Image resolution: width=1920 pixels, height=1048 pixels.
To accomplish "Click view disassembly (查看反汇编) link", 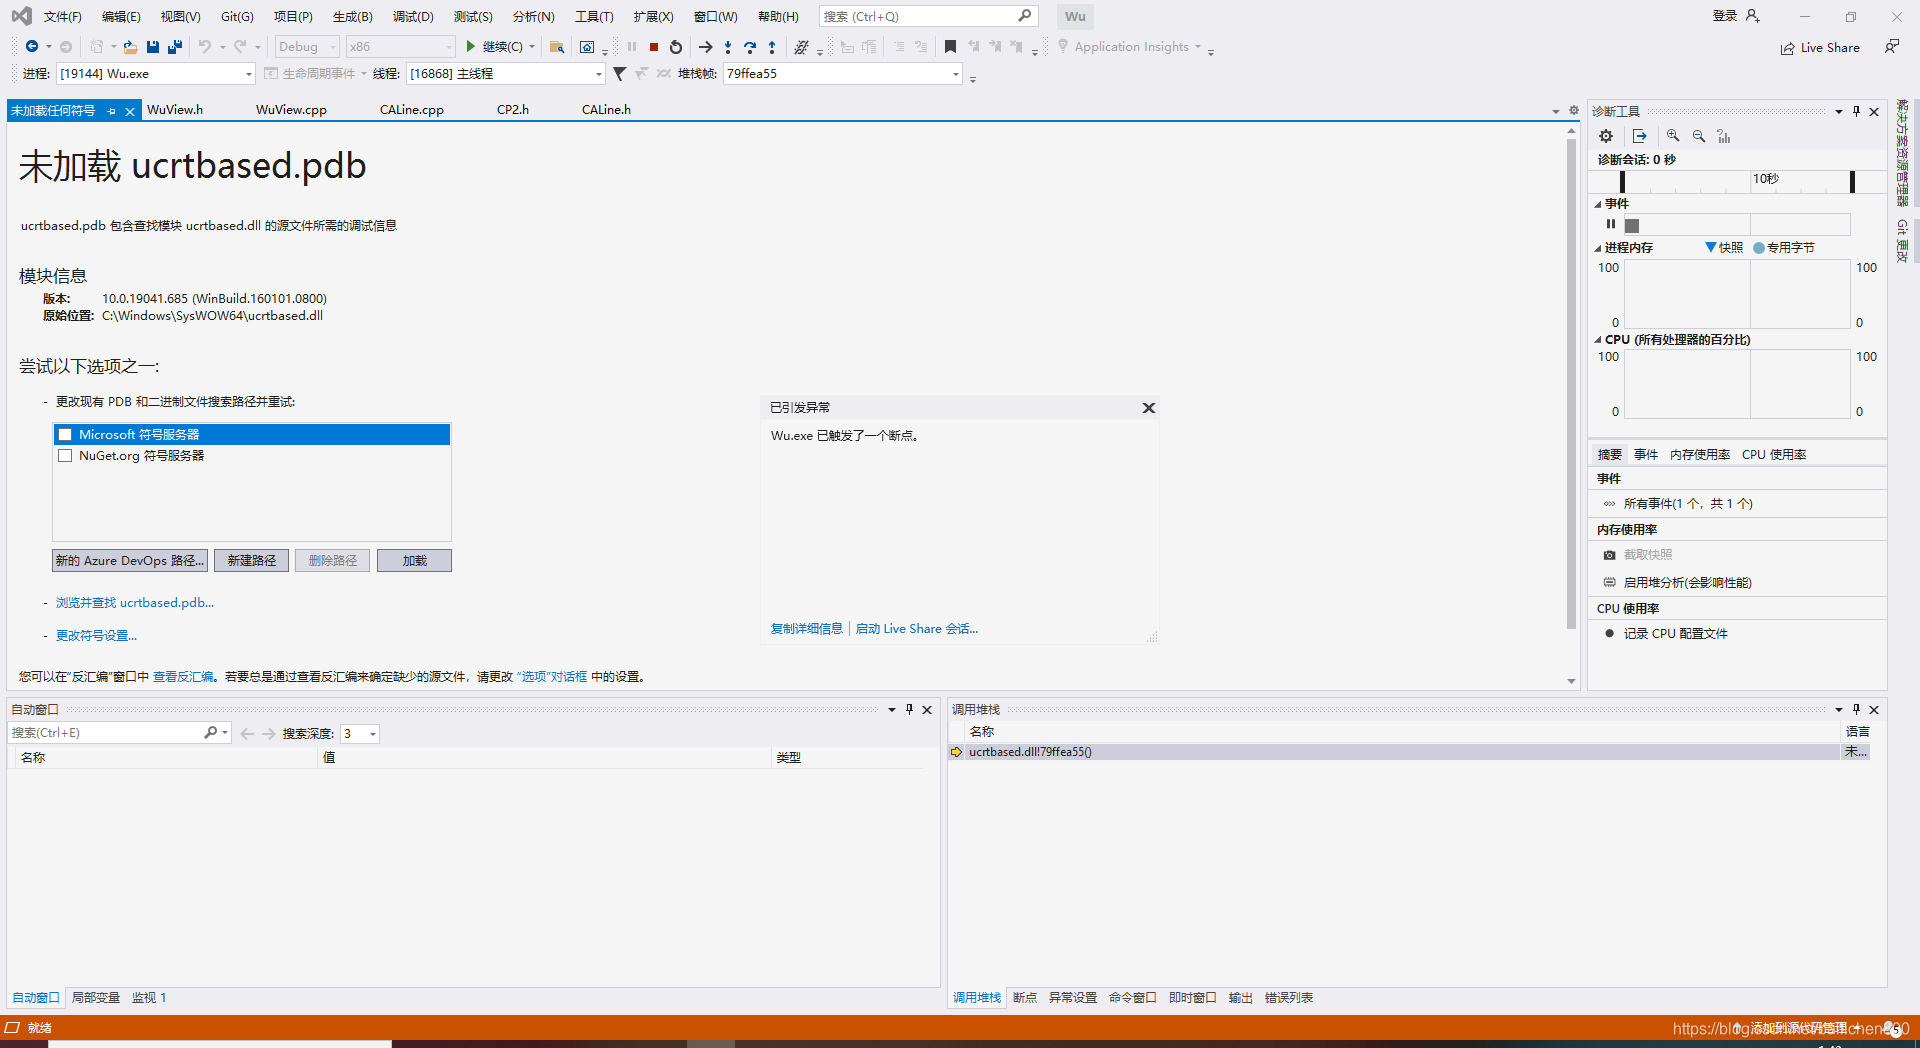I will tap(183, 677).
